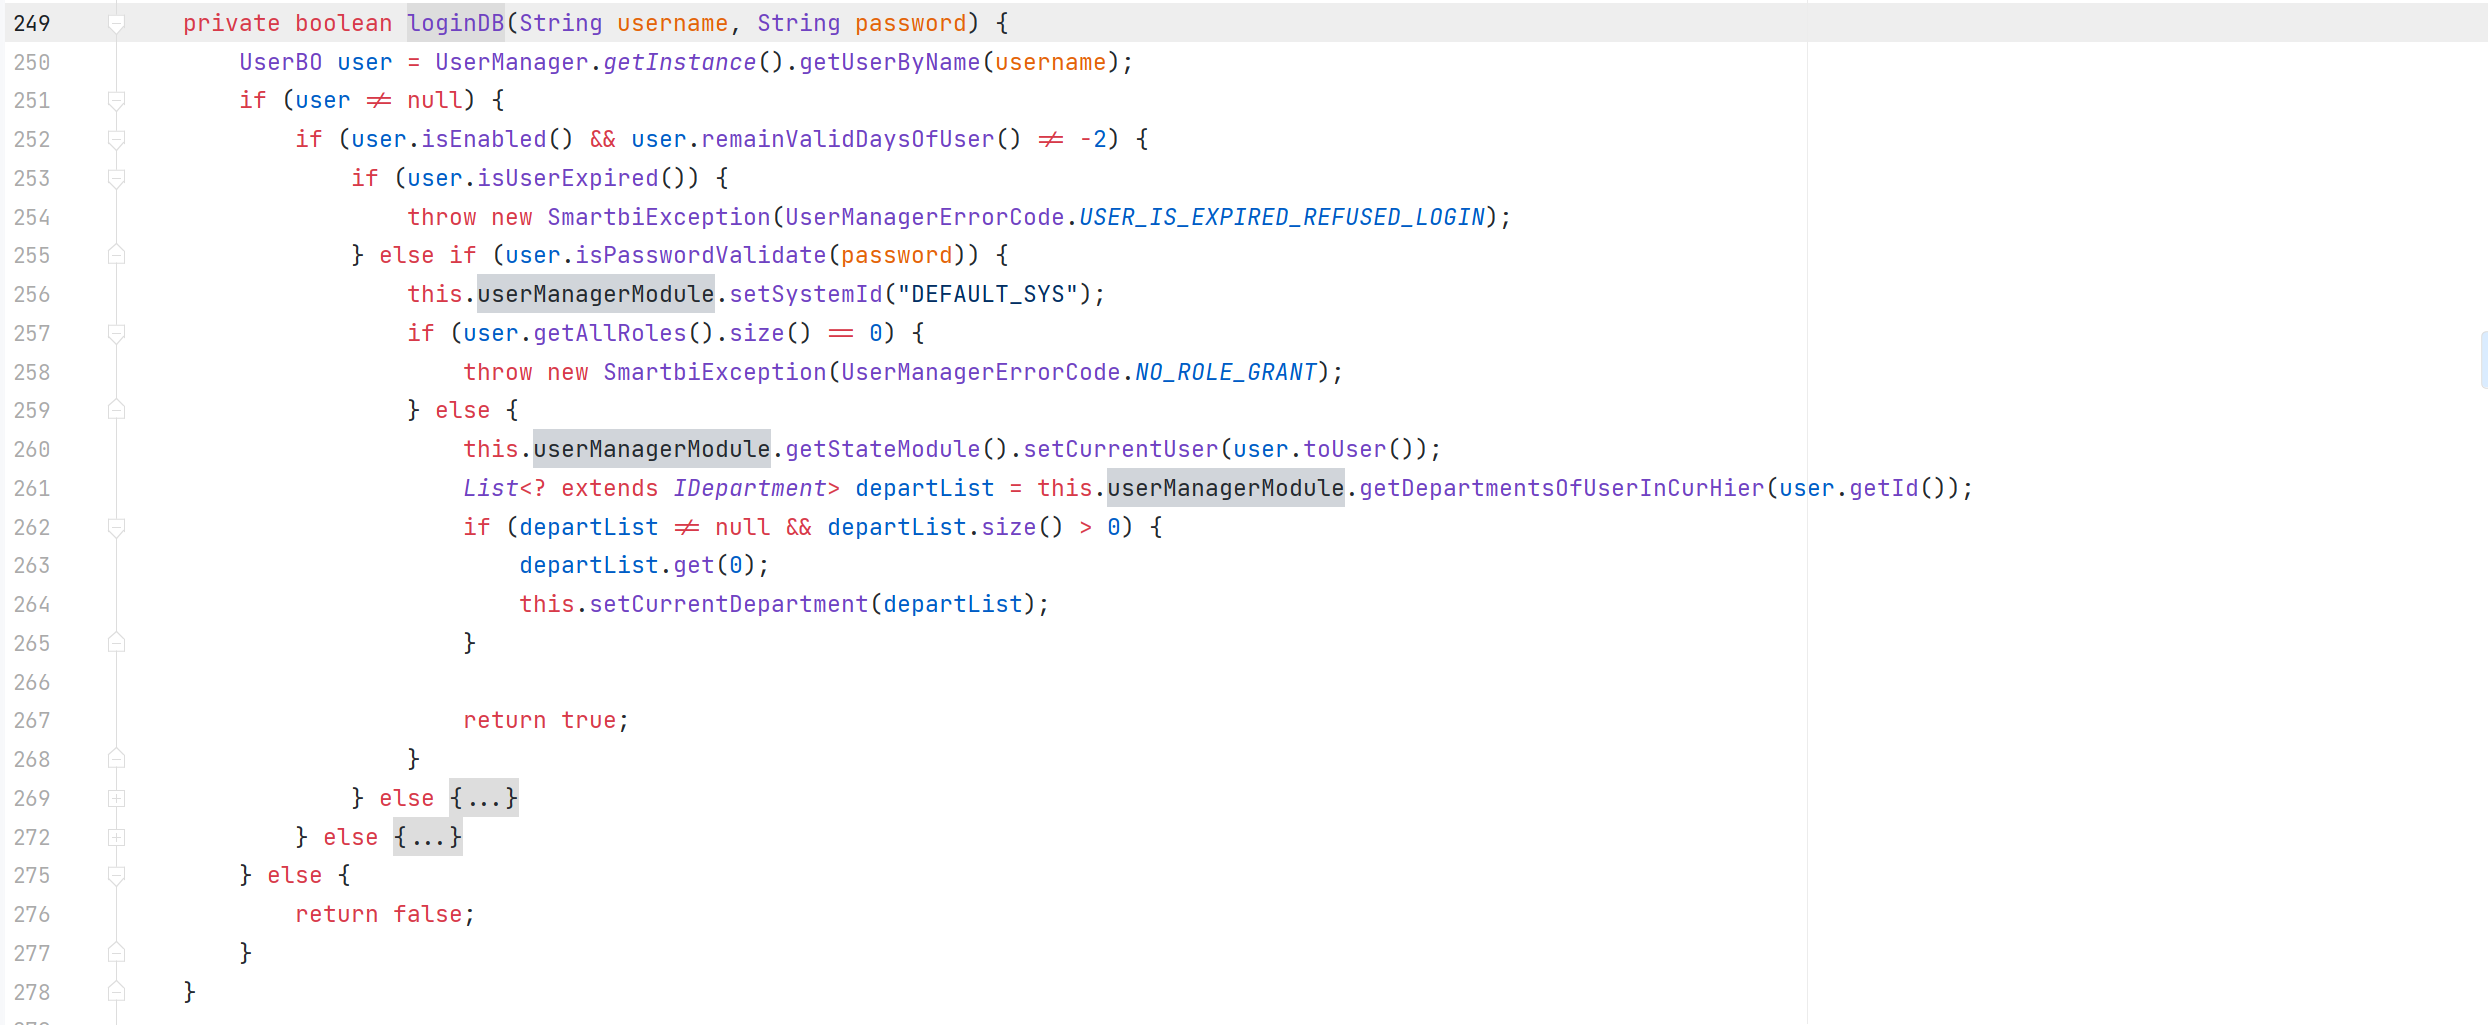Image resolution: width=2488 pixels, height=1025 pixels.
Task: Collapse the else block at line 275
Action: (x=116, y=875)
